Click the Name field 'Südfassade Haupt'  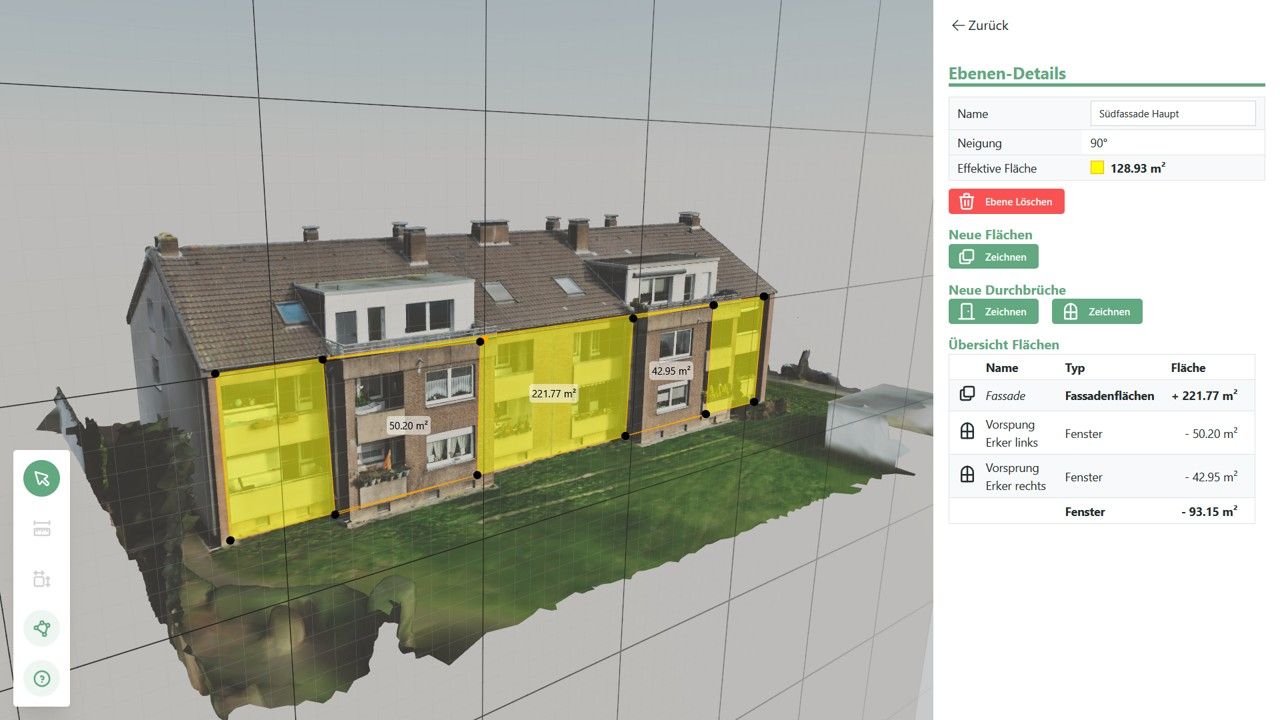[x=1172, y=114]
